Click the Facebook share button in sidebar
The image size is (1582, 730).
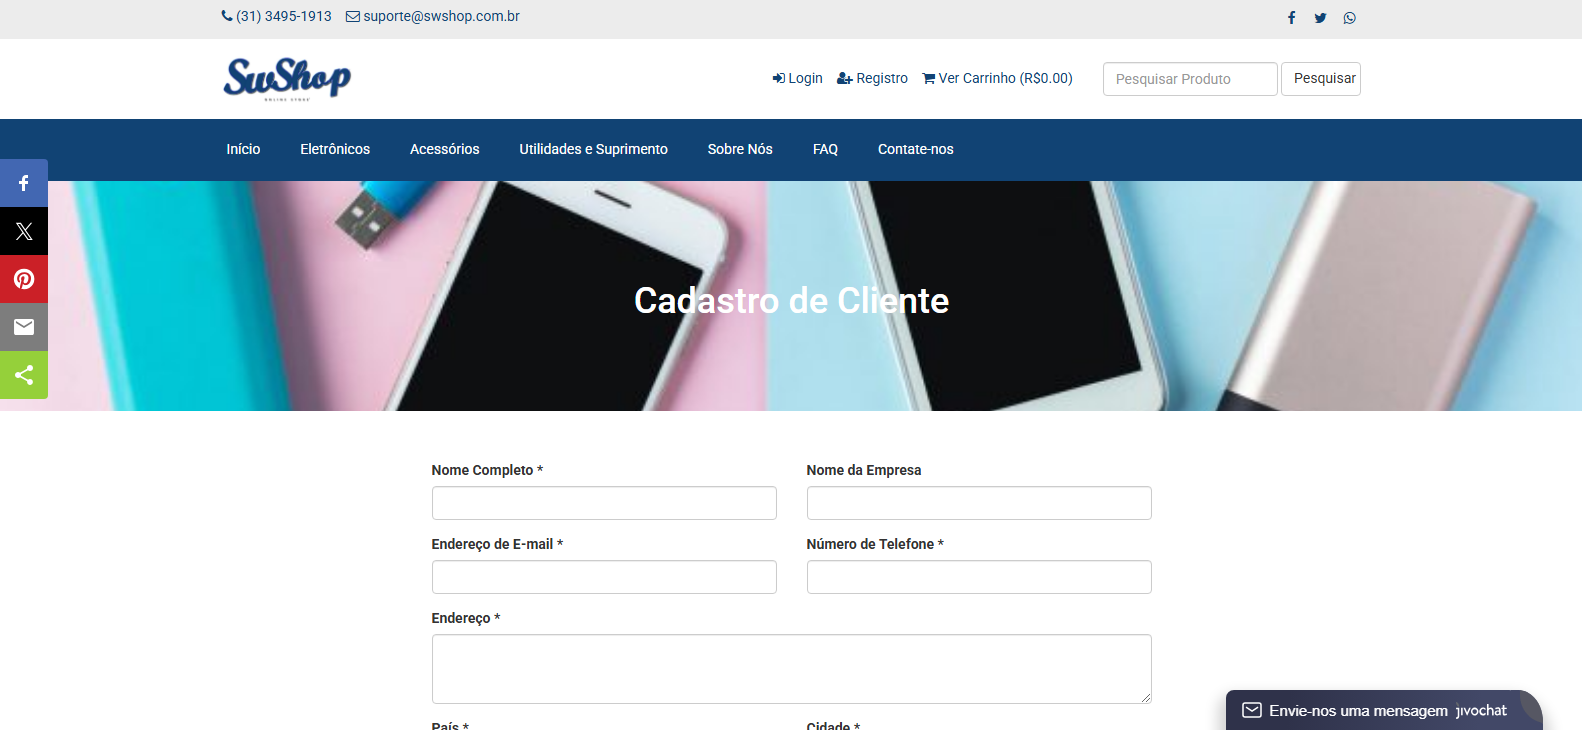(x=24, y=183)
